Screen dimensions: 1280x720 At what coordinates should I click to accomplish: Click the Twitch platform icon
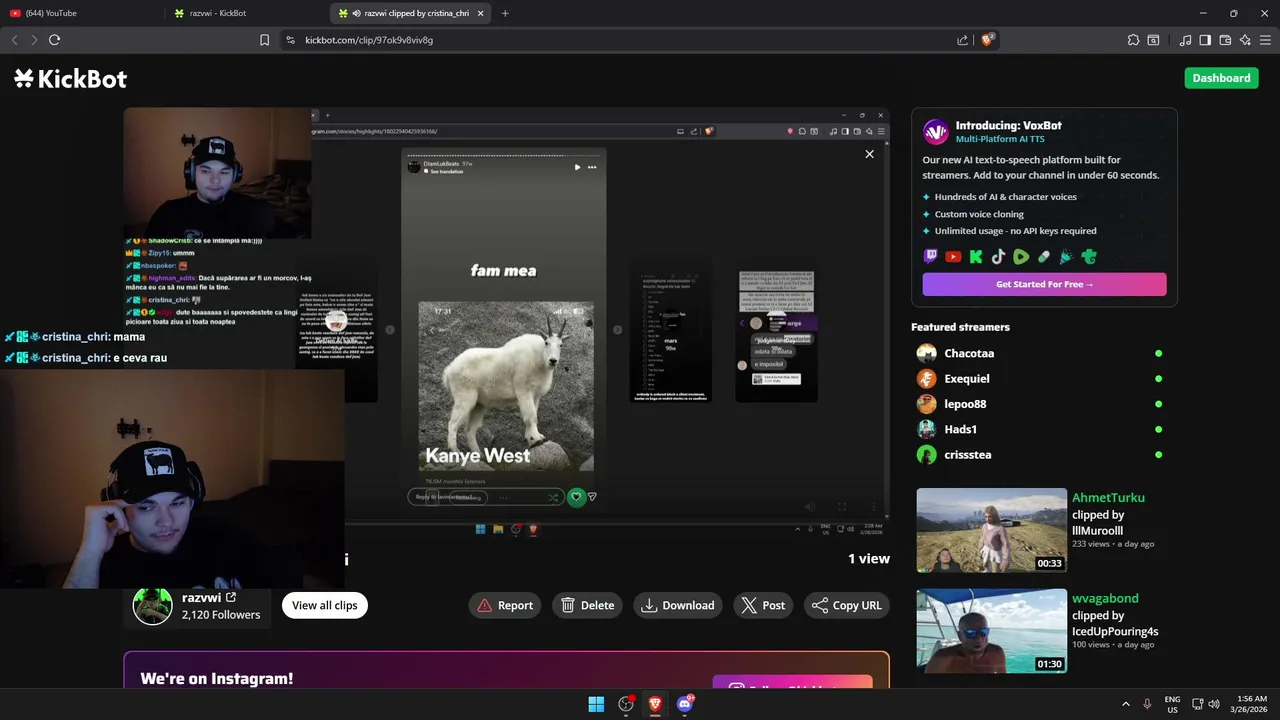pos(931,257)
